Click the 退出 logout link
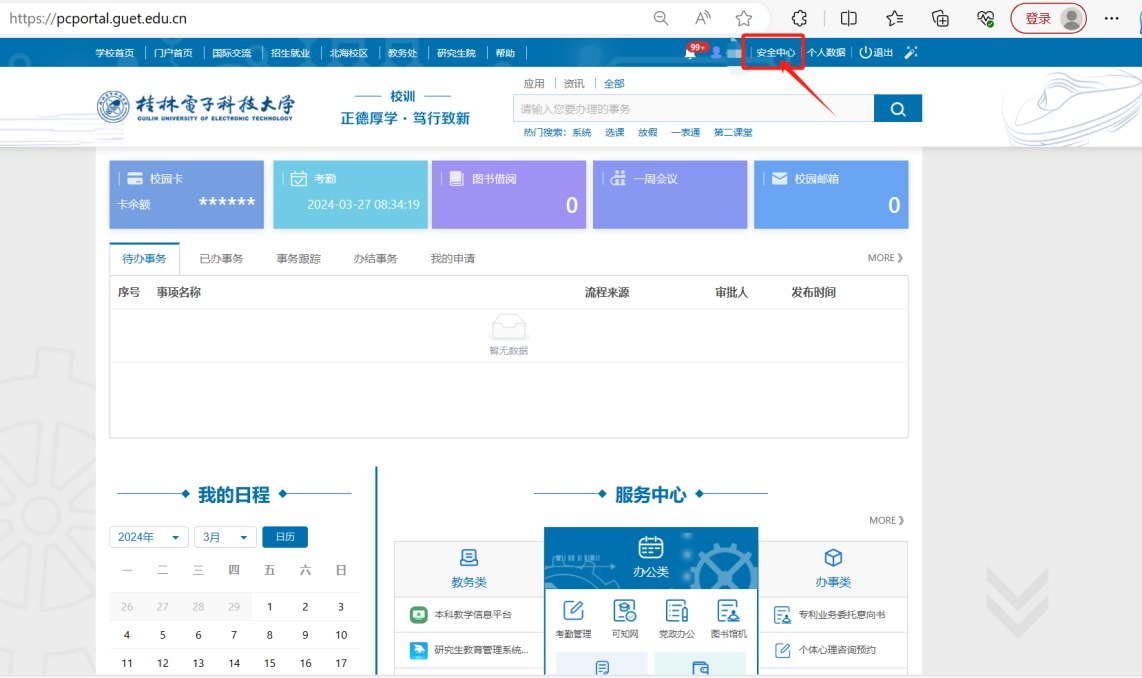 coord(876,53)
